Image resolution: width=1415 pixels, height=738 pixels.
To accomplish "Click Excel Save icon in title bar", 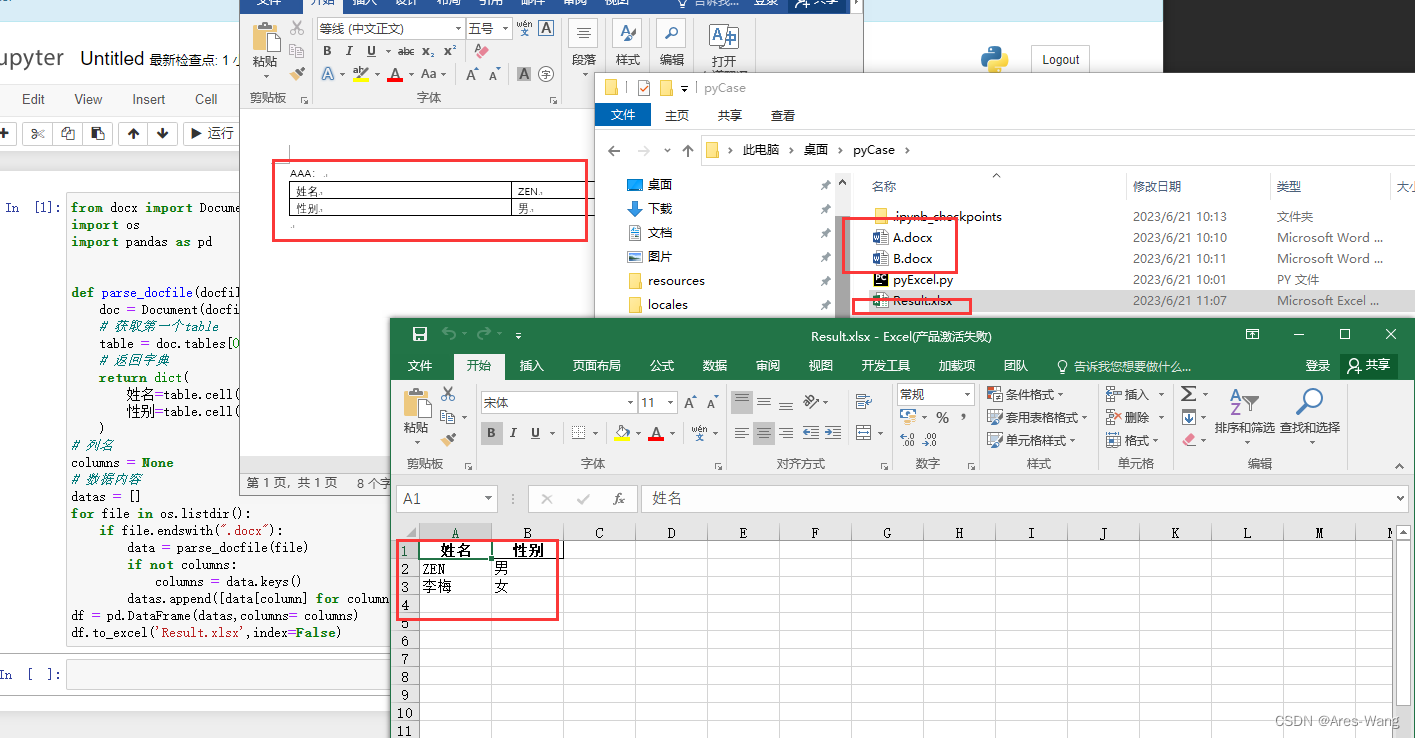I will click(x=420, y=335).
